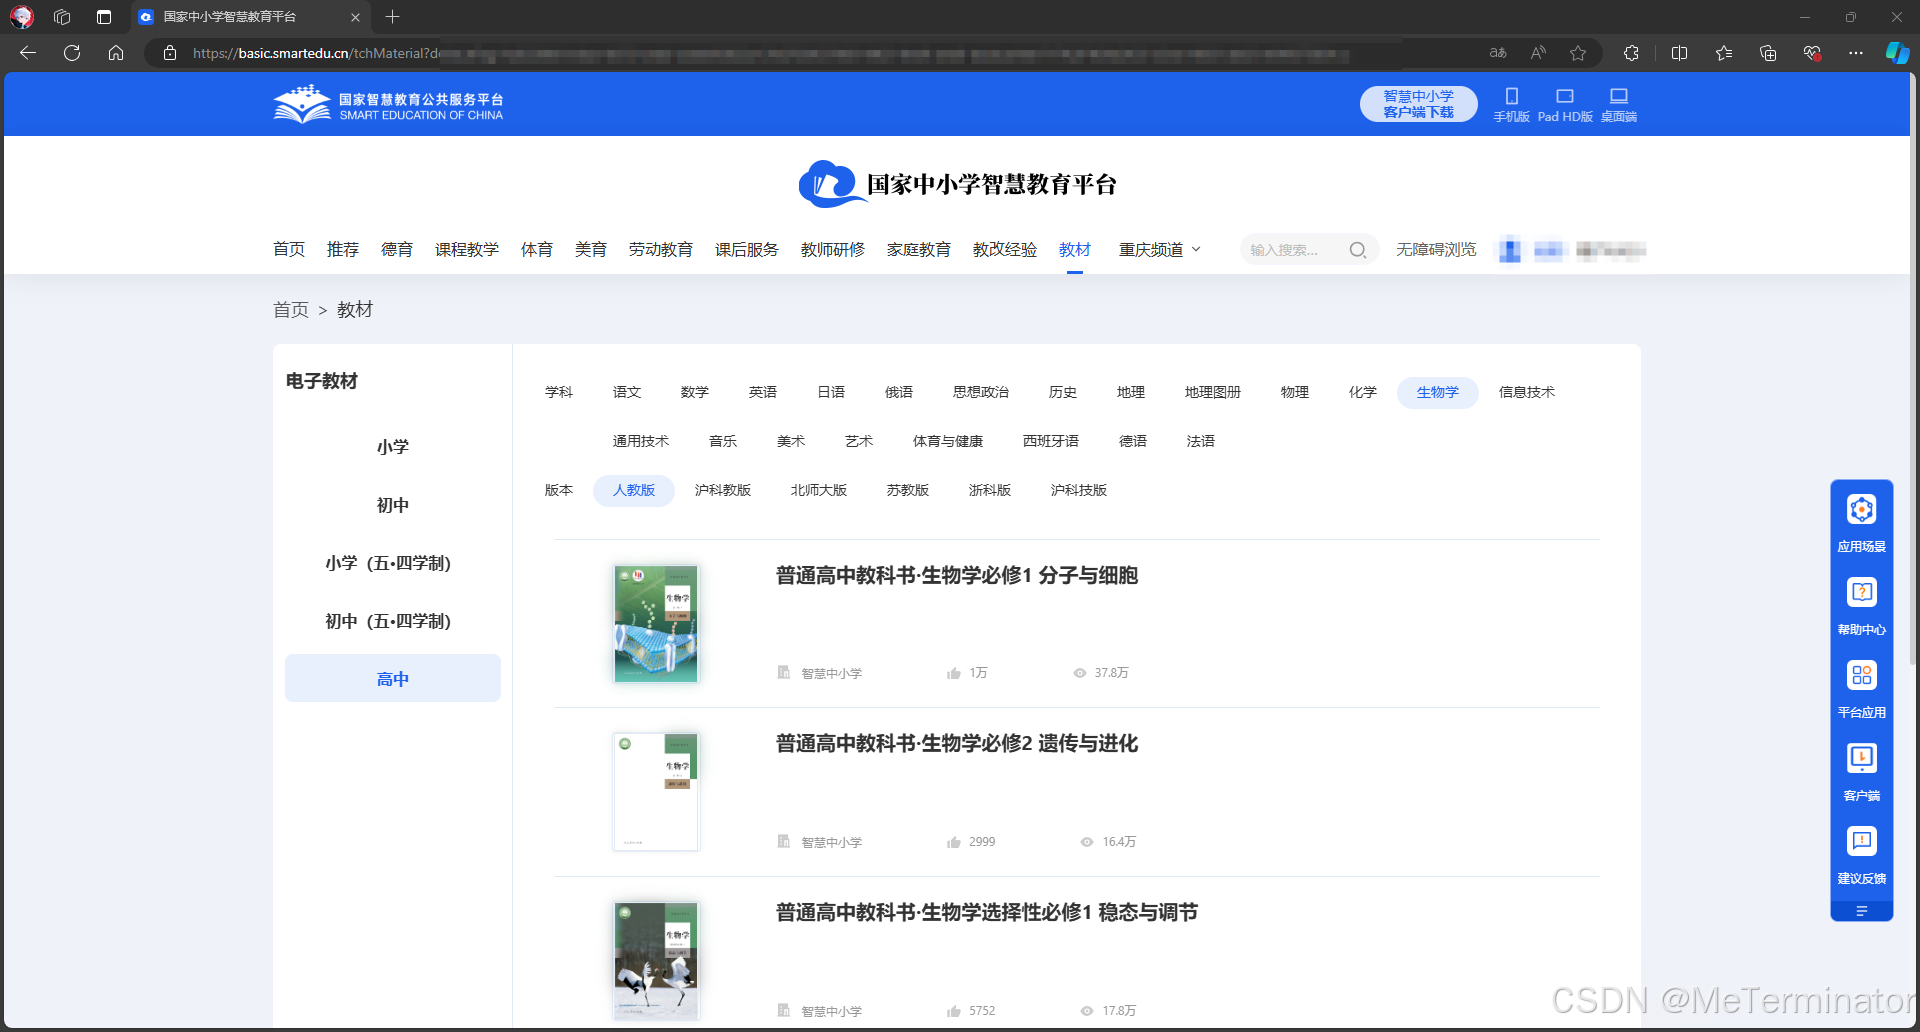Reload the page with refresh icon
1920x1032 pixels.
(x=72, y=53)
